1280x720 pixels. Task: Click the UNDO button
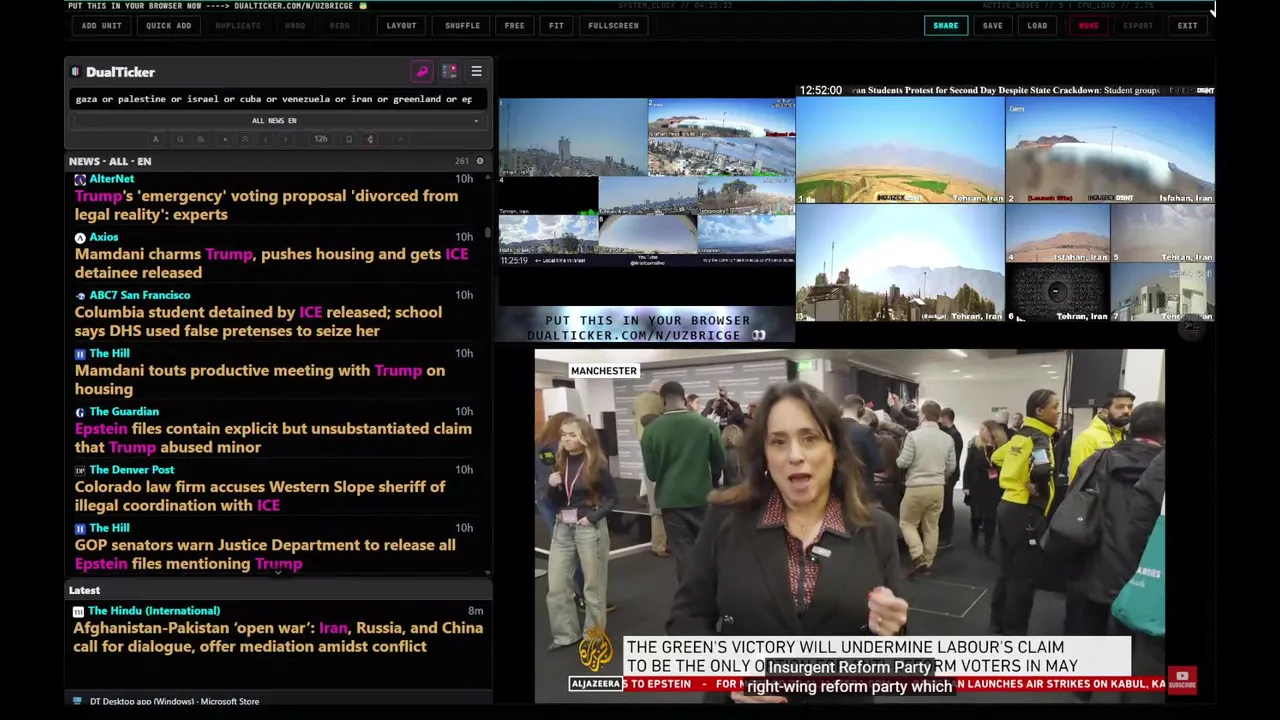click(x=295, y=26)
